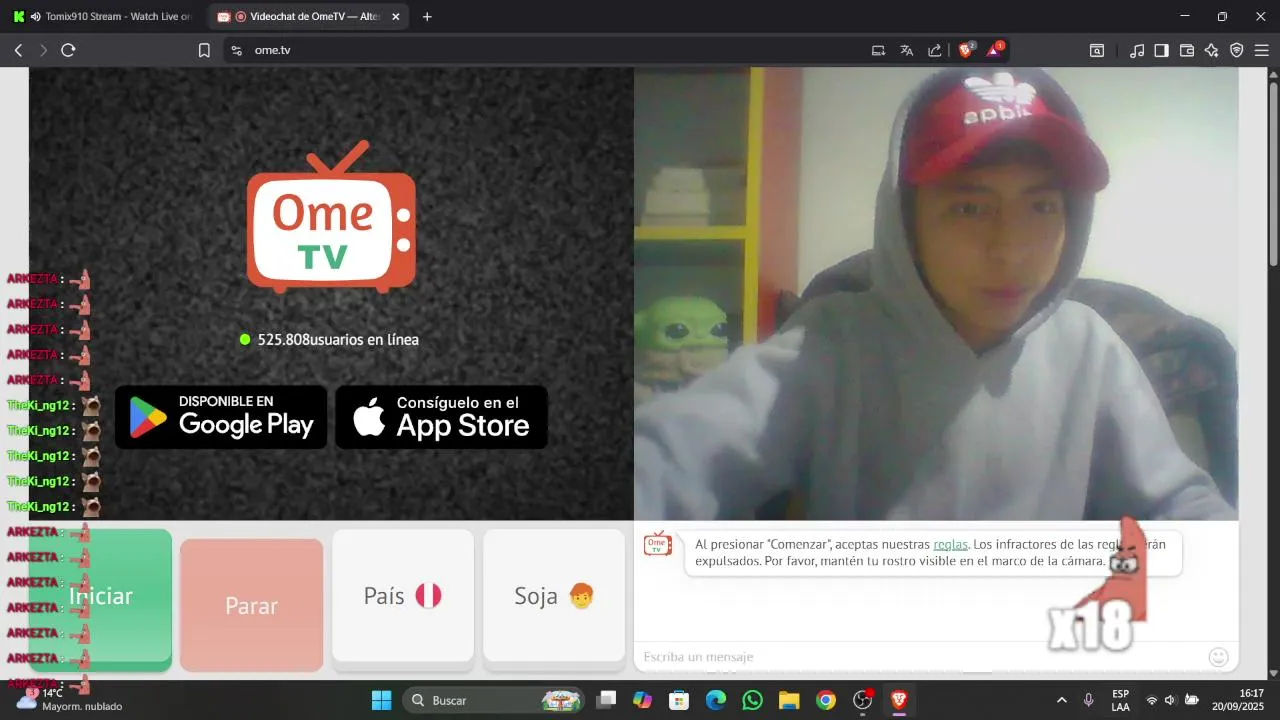
Task: Open the translate page icon
Action: pyautogui.click(x=906, y=50)
